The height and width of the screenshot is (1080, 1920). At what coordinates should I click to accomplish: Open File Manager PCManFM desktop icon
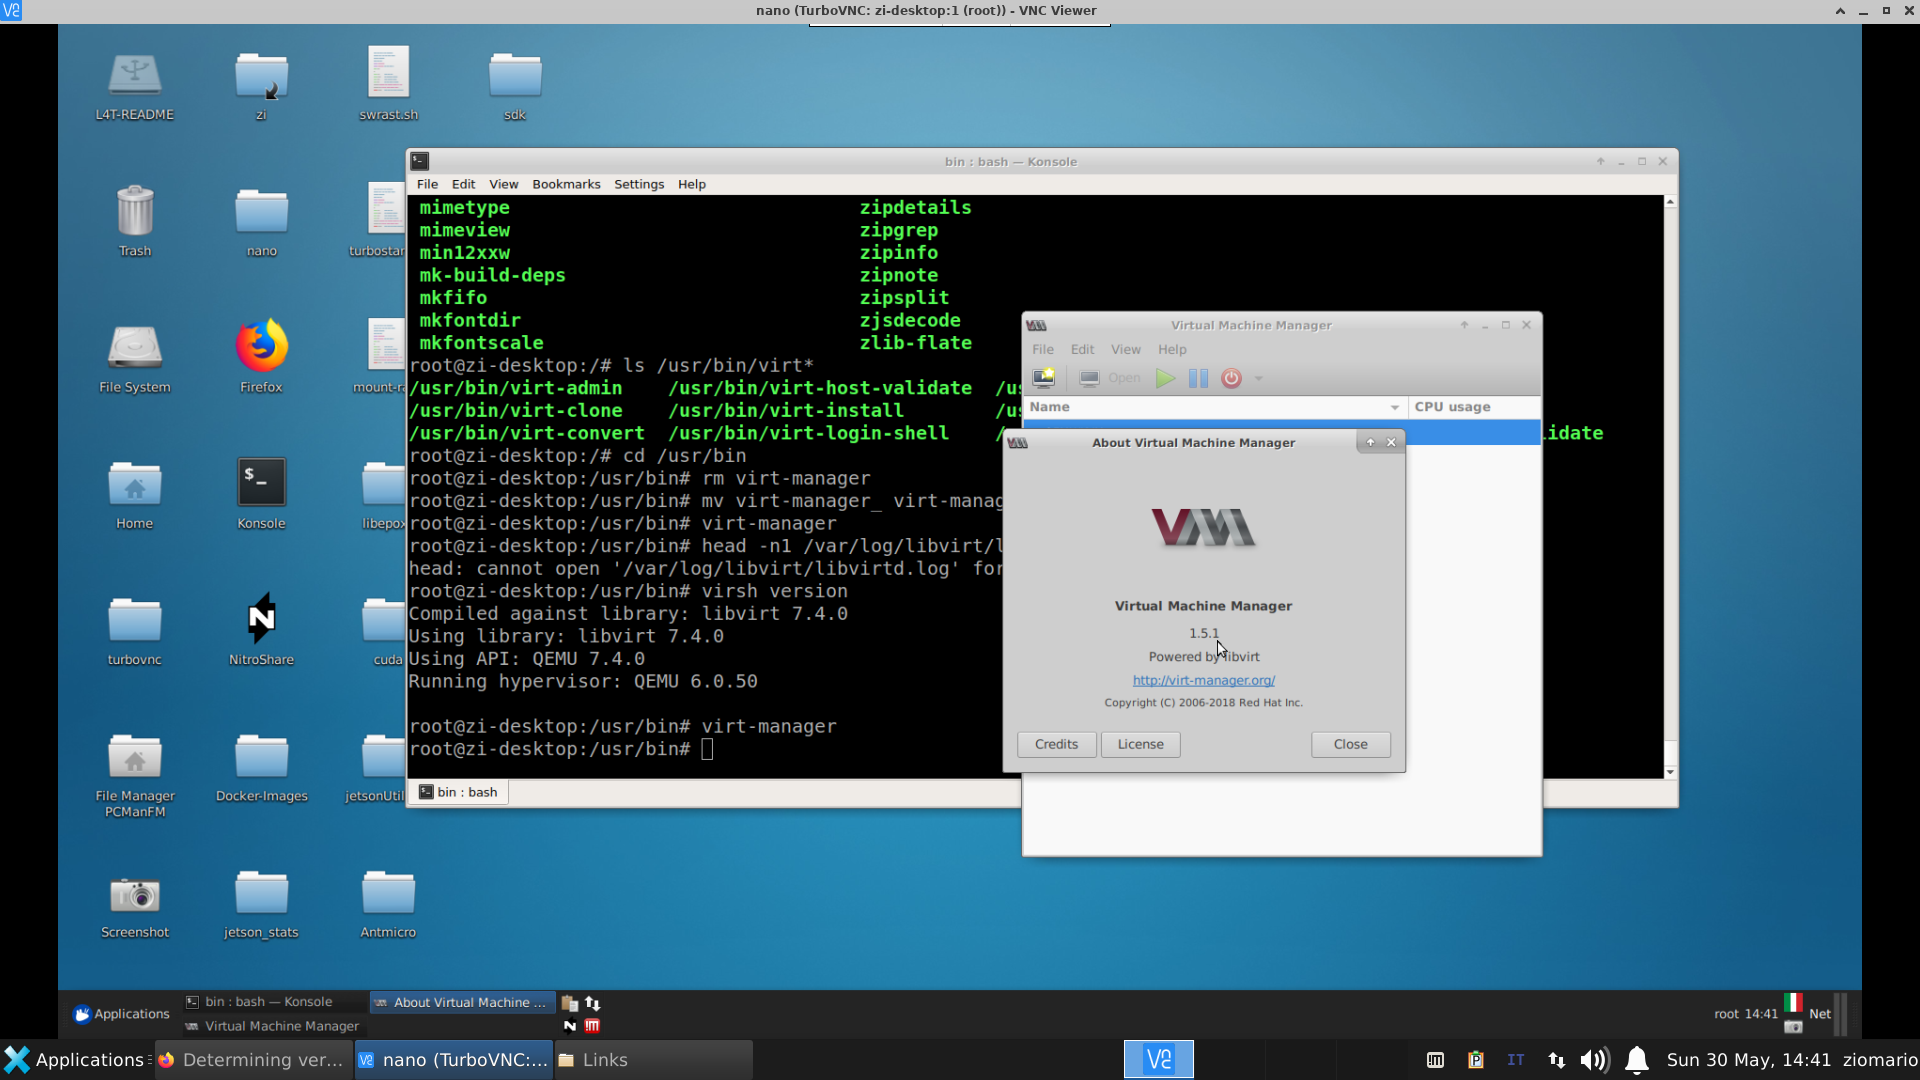[135, 775]
